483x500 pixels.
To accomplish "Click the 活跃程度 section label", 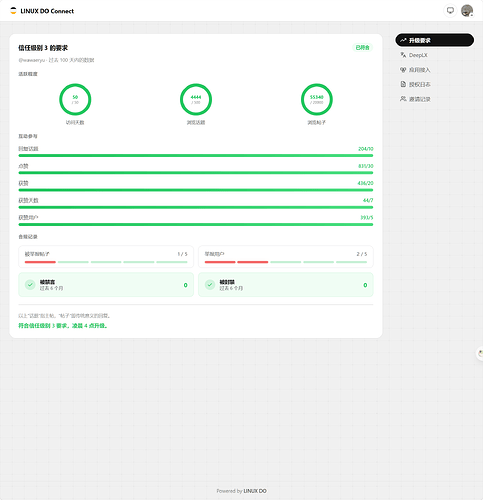I will (x=28, y=74).
